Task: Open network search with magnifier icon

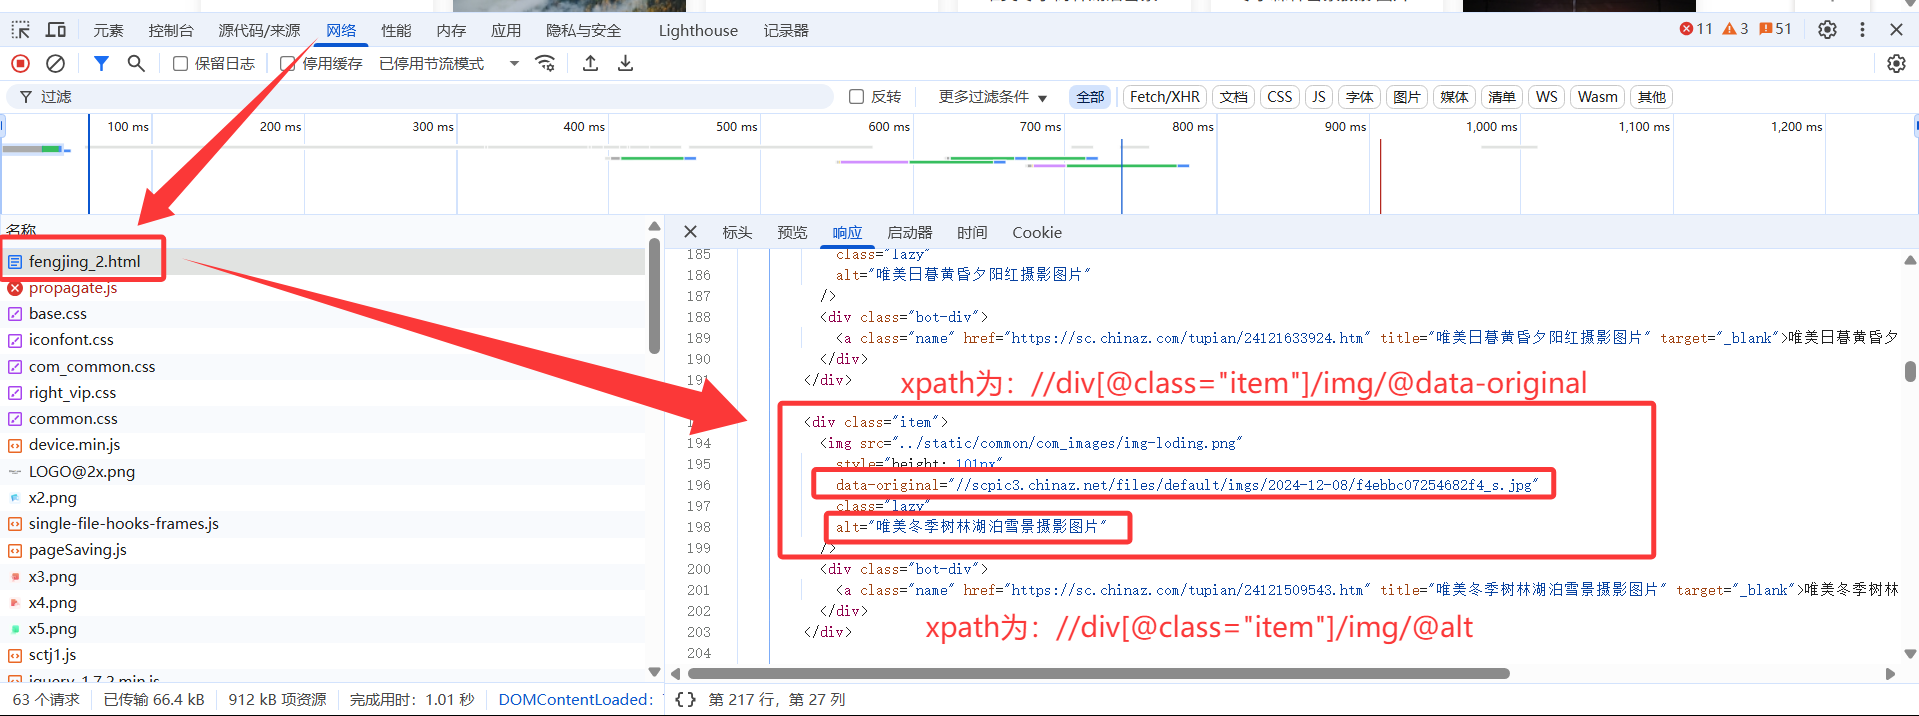Action: pyautogui.click(x=136, y=64)
